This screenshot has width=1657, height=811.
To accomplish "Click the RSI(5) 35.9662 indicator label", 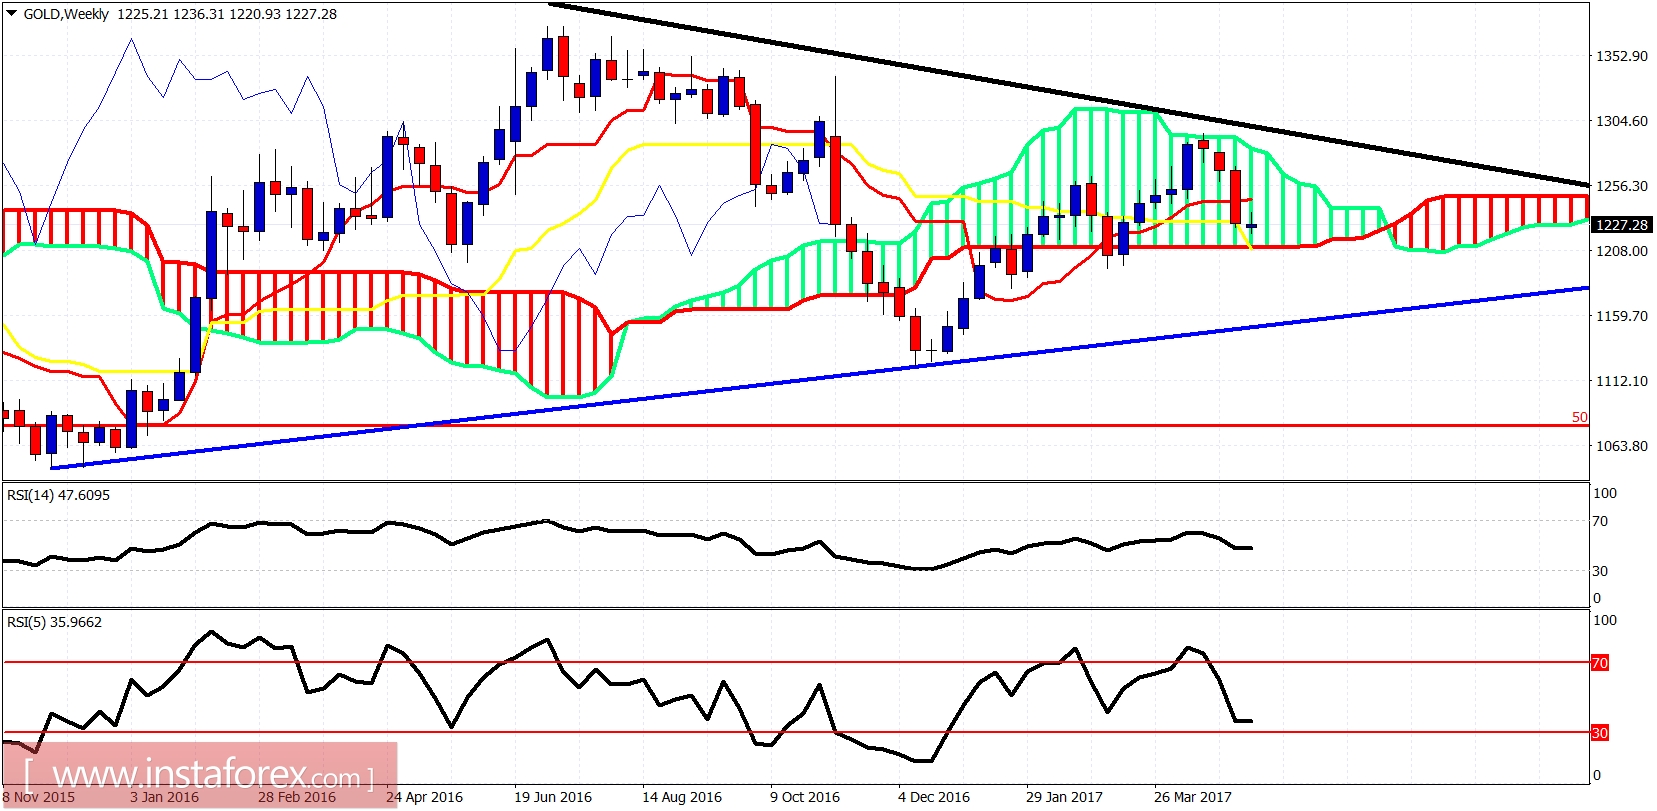I will pos(54,622).
